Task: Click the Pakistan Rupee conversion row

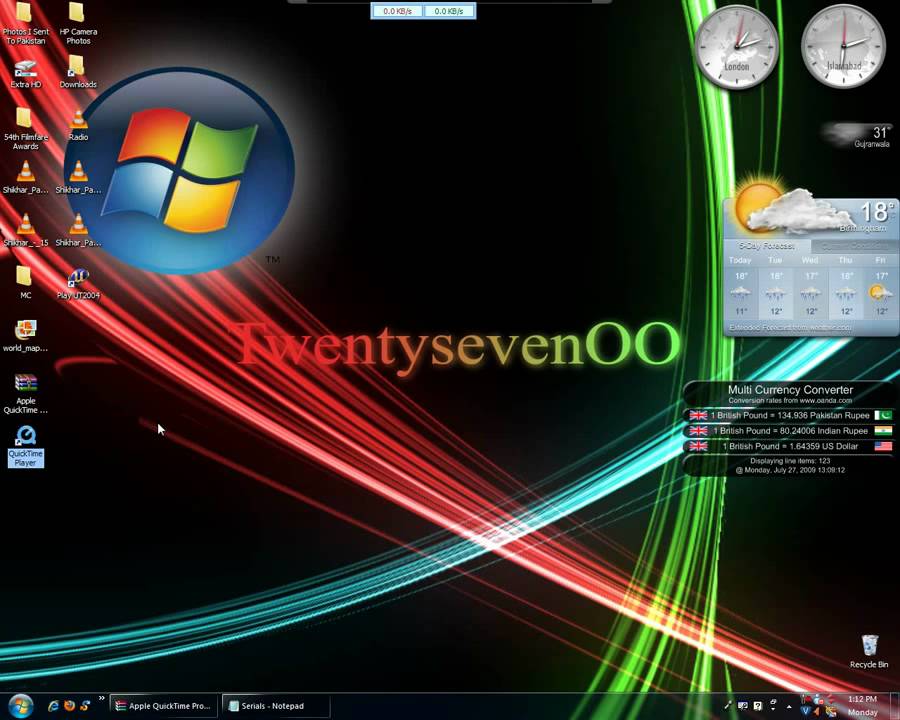Action: tap(790, 415)
